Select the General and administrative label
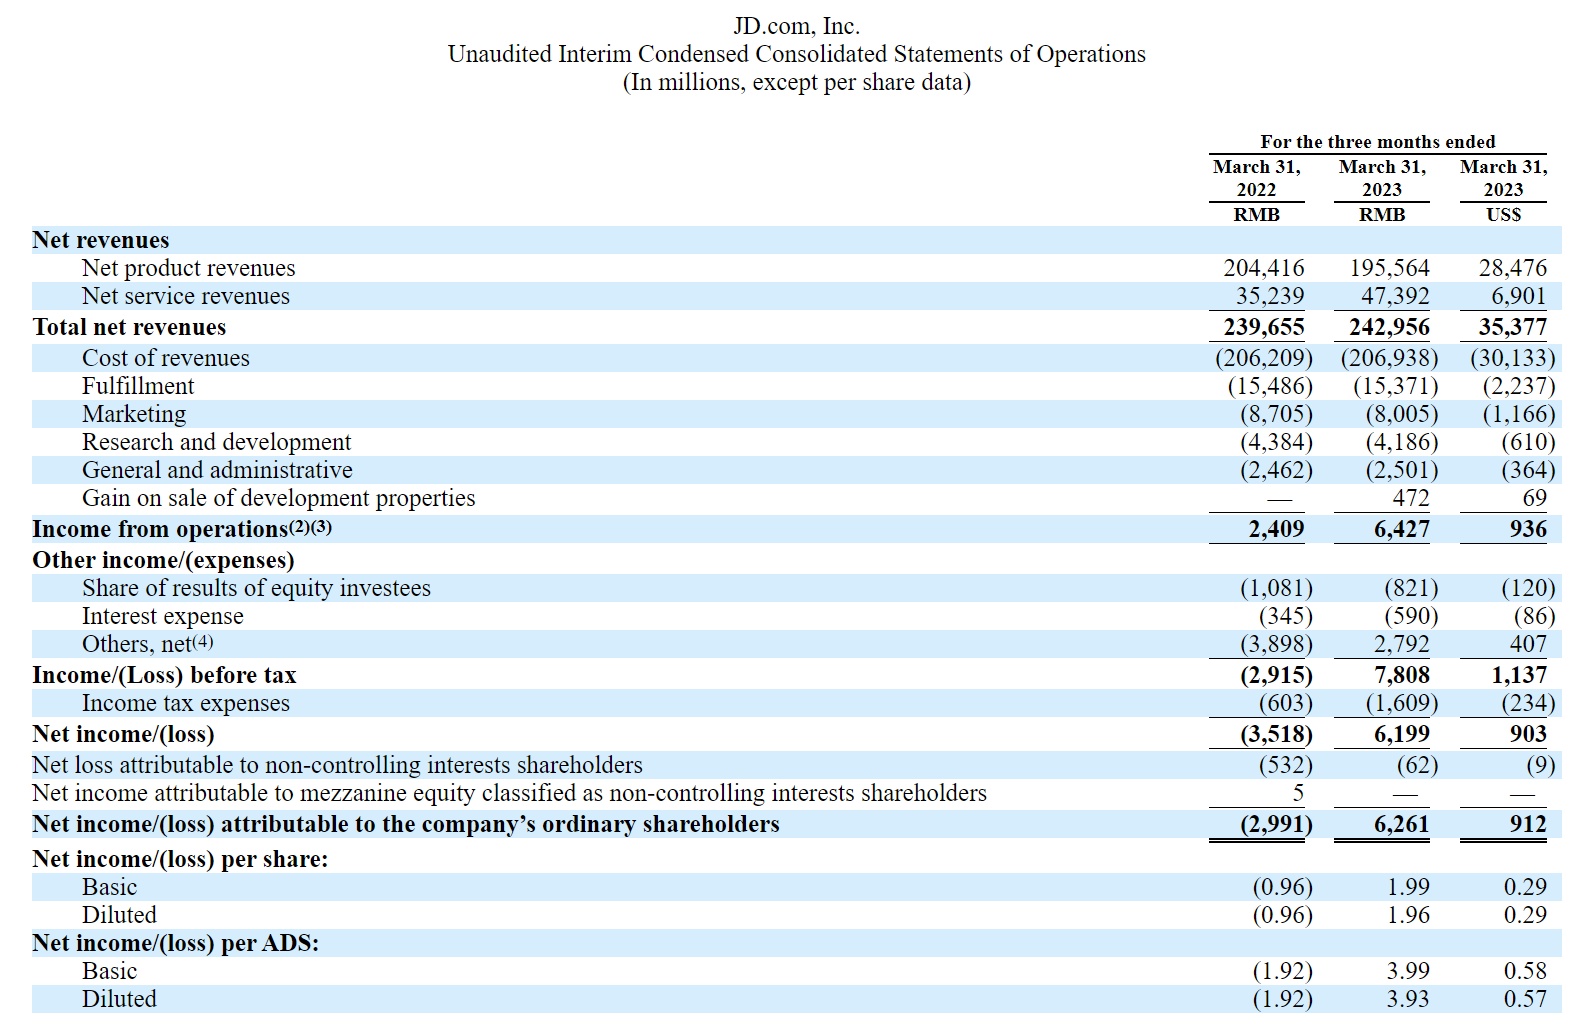The width and height of the screenshot is (1588, 1024). click(x=217, y=470)
